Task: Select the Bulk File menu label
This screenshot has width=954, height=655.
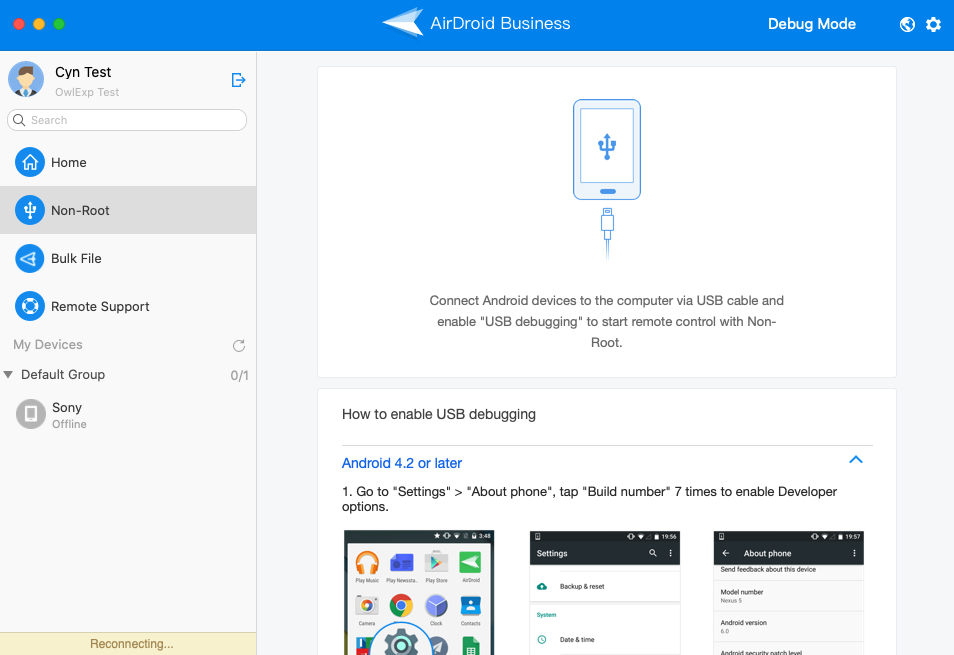Action: point(76,258)
